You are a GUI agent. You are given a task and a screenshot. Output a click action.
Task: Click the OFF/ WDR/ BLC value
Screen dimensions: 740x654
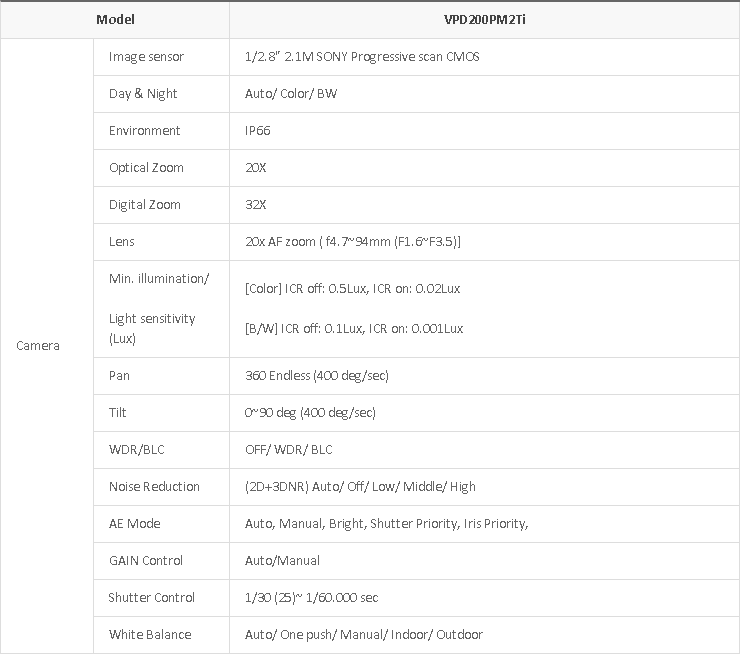288,450
